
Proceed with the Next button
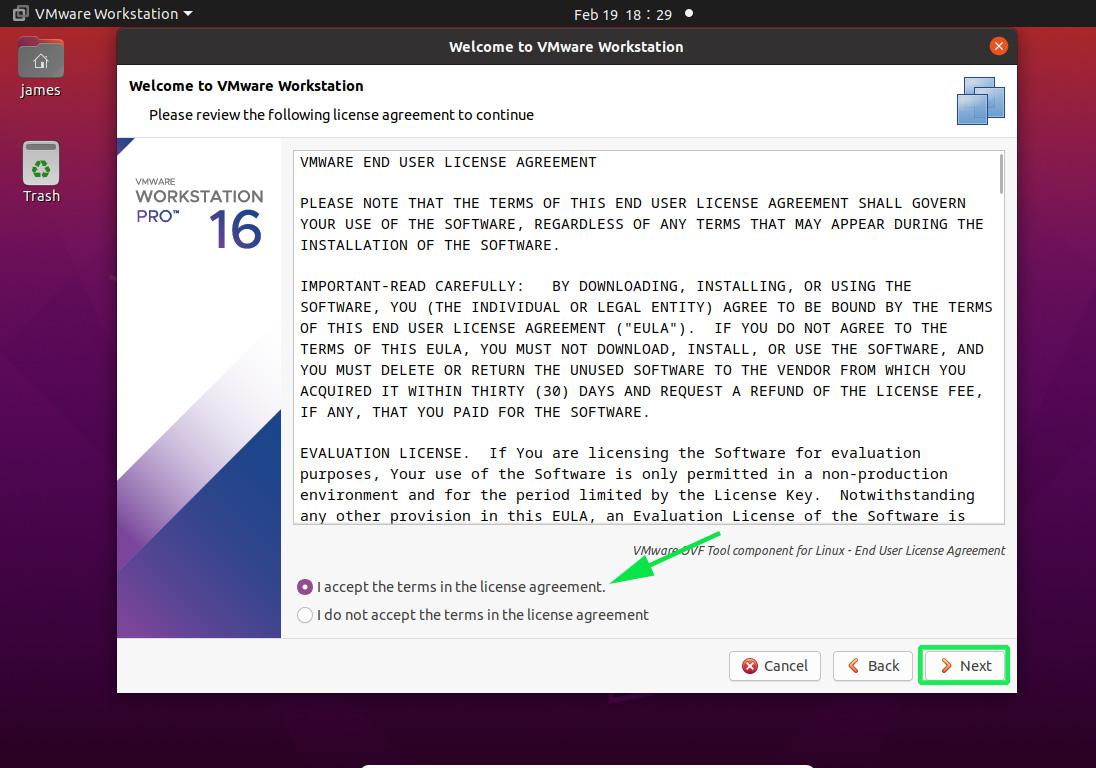964,665
